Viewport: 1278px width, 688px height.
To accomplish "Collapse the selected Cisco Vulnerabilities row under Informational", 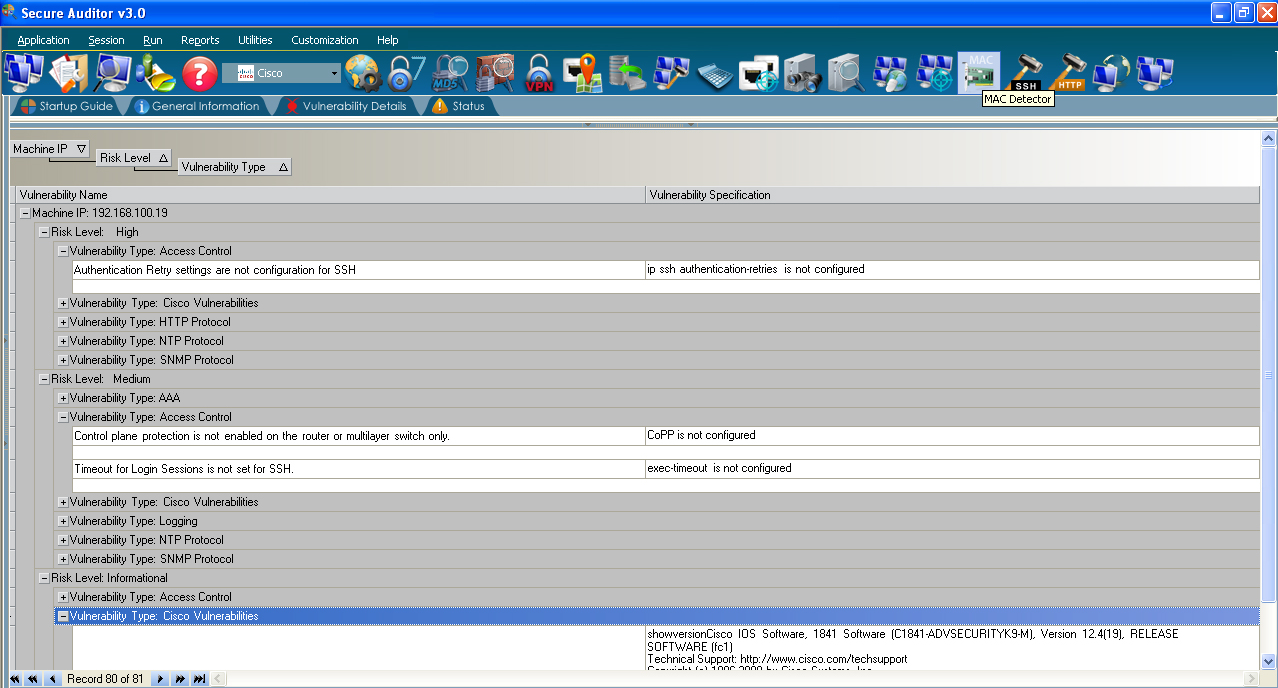I will [63, 616].
